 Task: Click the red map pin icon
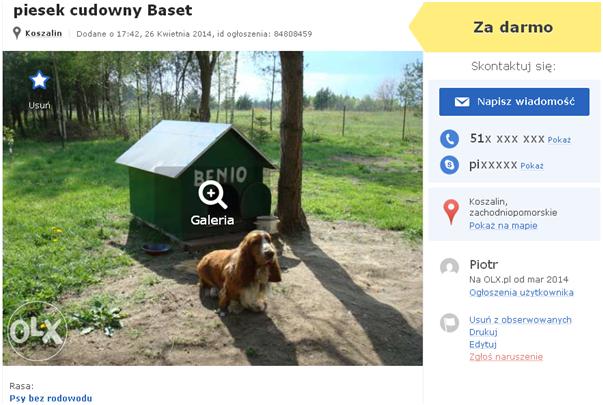[x=451, y=212]
